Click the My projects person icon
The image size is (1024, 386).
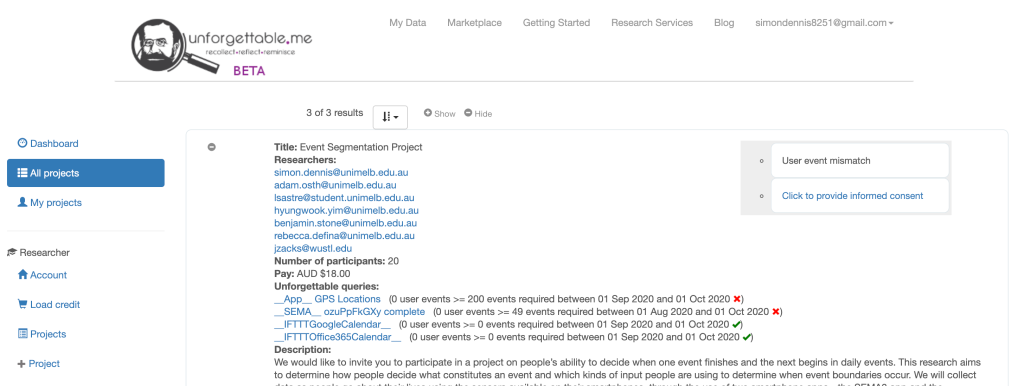pyautogui.click(x=22, y=202)
